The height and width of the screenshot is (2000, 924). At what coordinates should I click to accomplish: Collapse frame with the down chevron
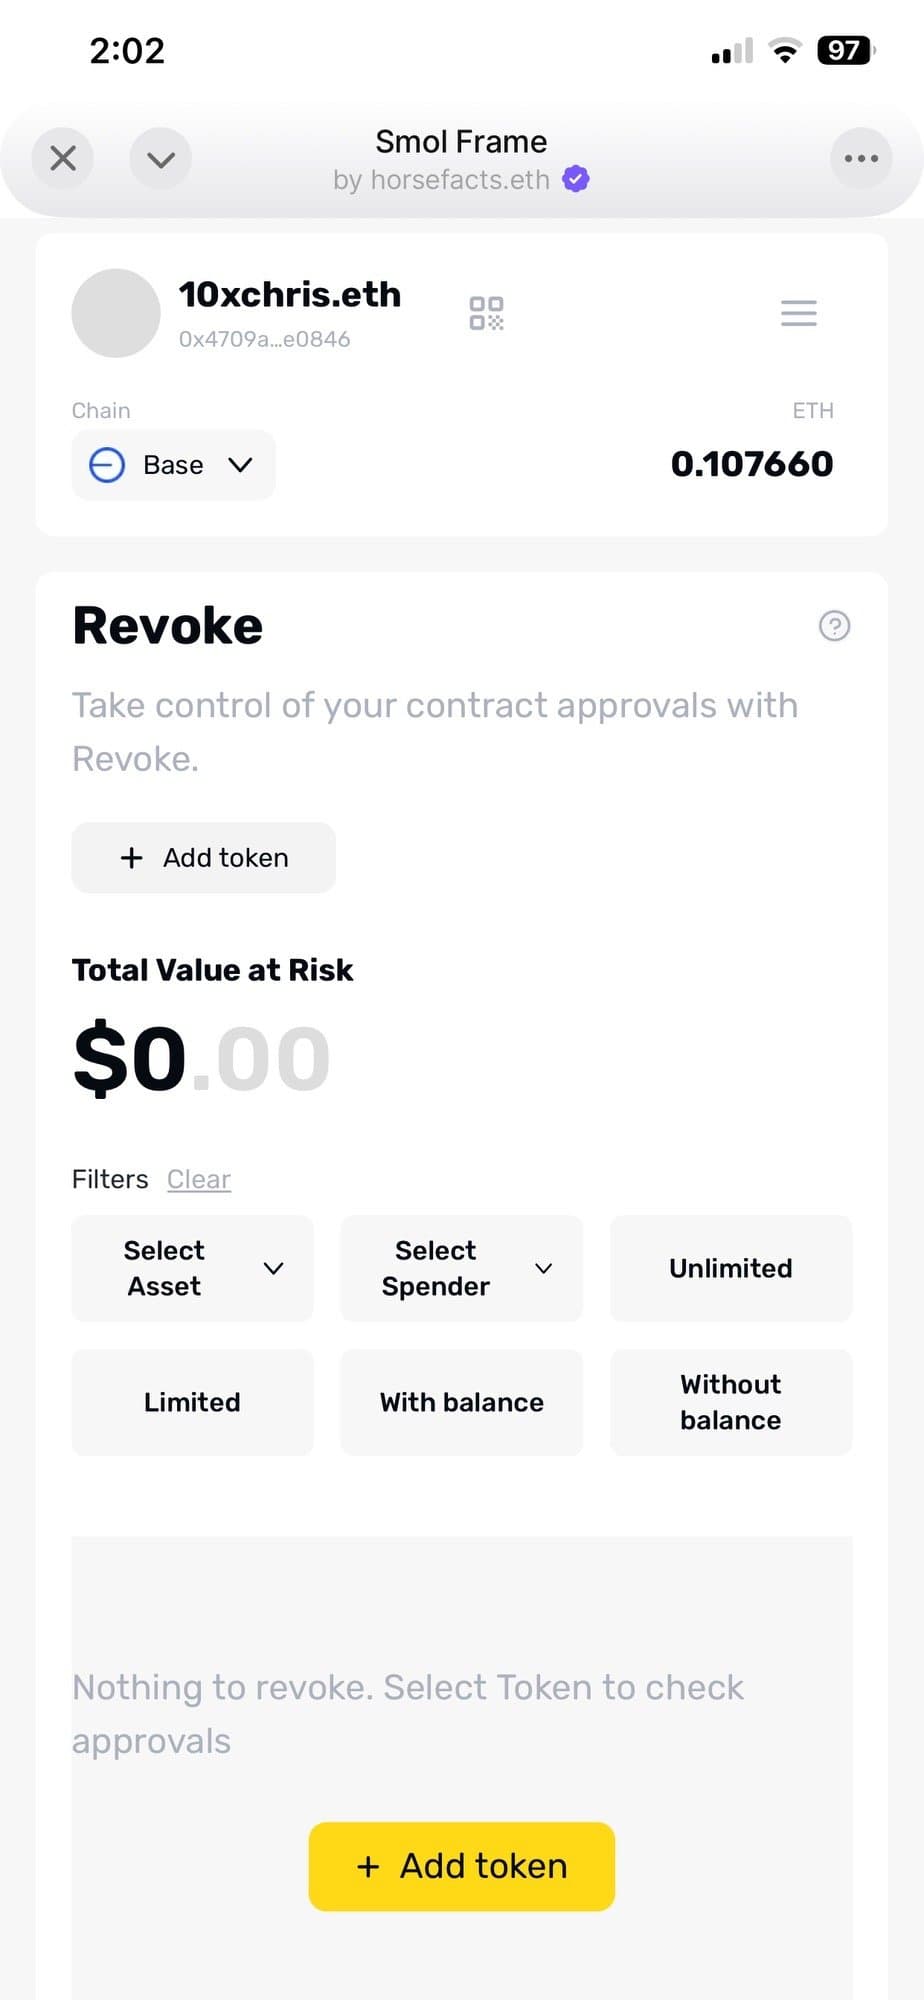[x=160, y=158]
